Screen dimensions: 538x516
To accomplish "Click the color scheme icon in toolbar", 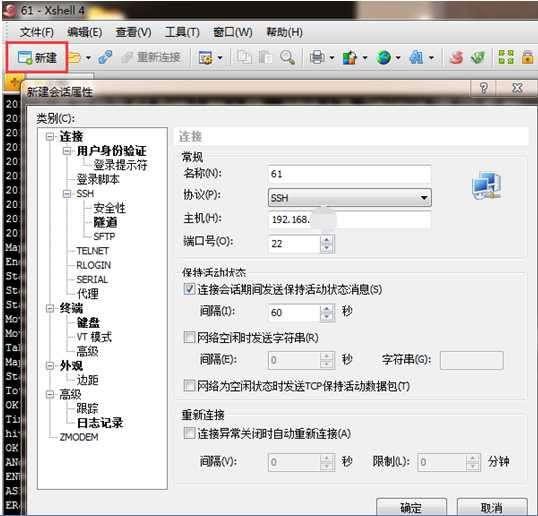I will pyautogui.click(x=350, y=57).
